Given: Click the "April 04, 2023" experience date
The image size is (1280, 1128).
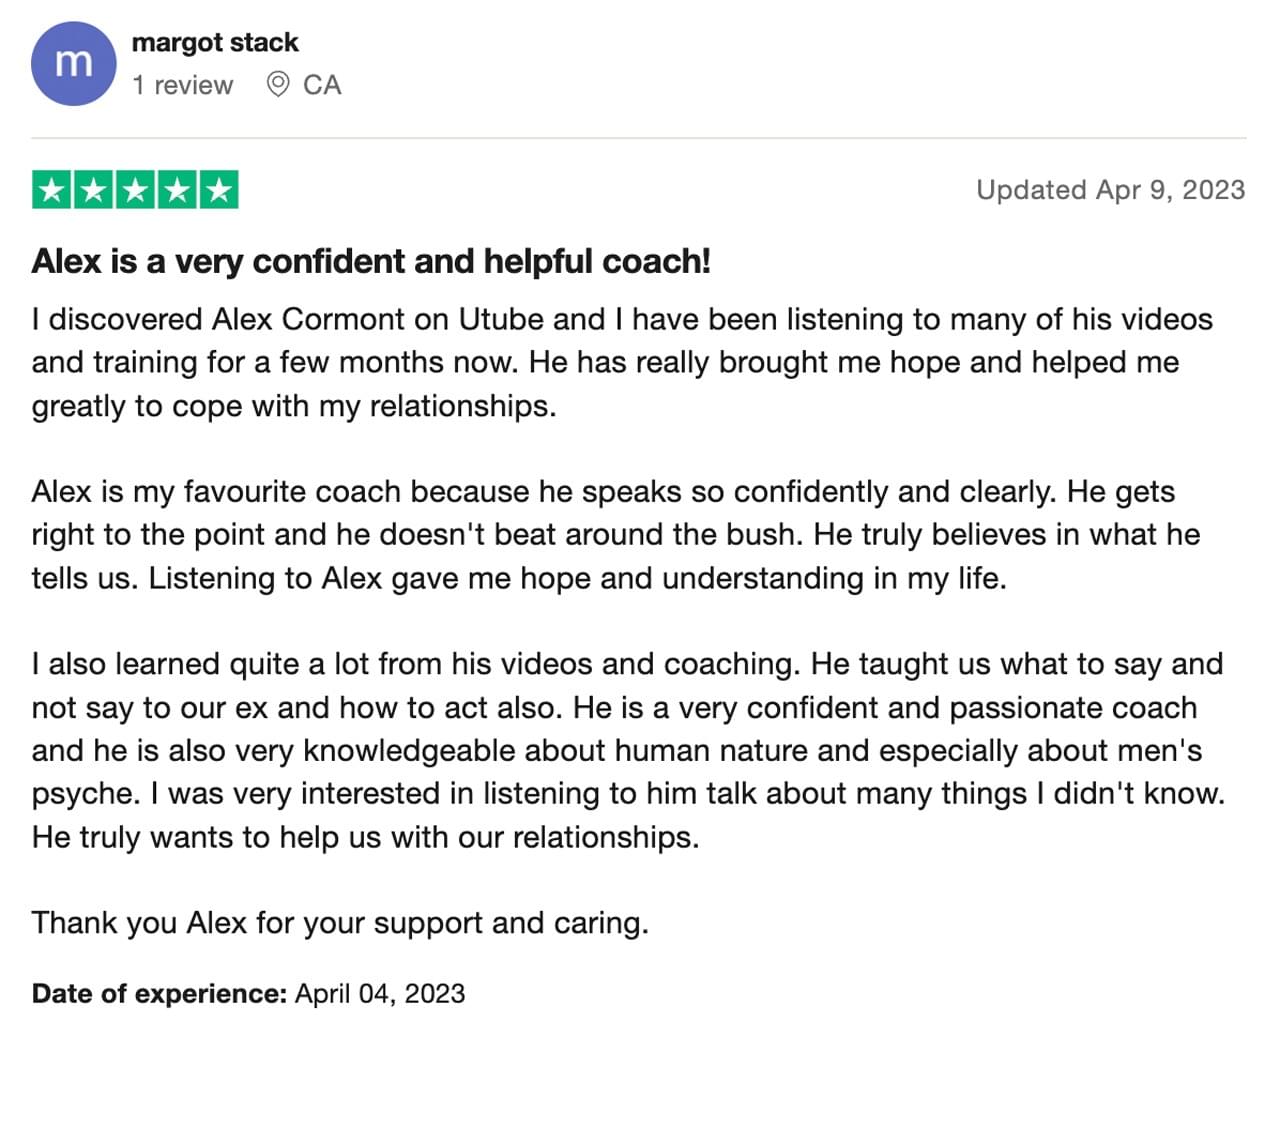Looking at the screenshot, I should click(x=380, y=993).
